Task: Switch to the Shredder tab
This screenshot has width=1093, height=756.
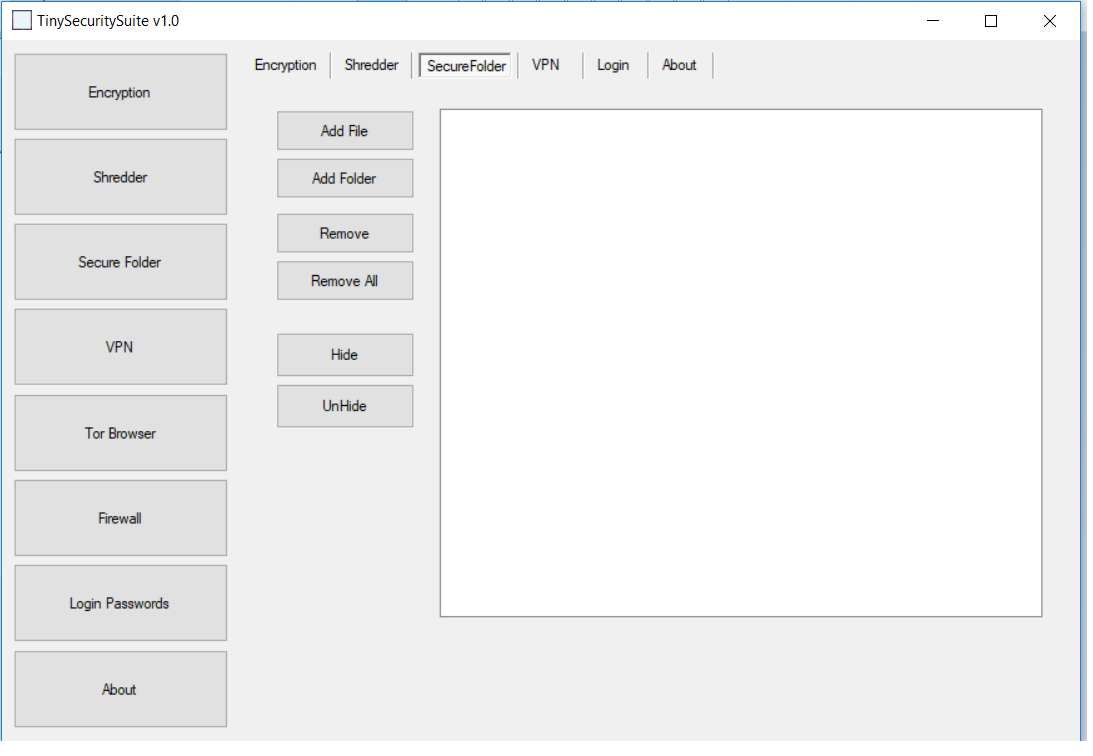Action: pyautogui.click(x=372, y=65)
